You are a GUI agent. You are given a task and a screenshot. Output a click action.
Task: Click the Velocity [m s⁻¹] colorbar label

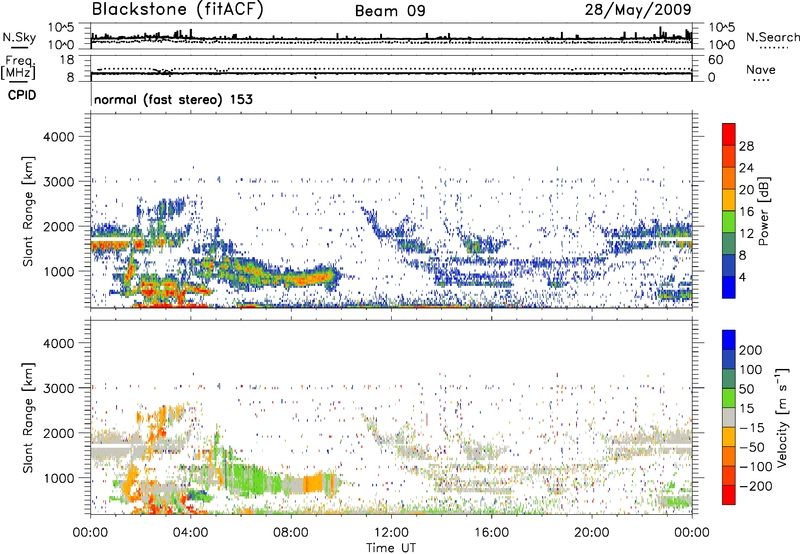782,417
